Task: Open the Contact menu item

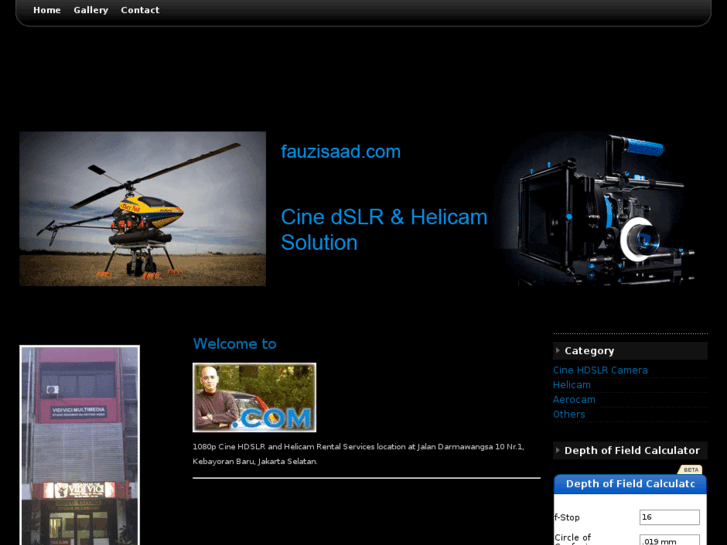Action: click(140, 10)
